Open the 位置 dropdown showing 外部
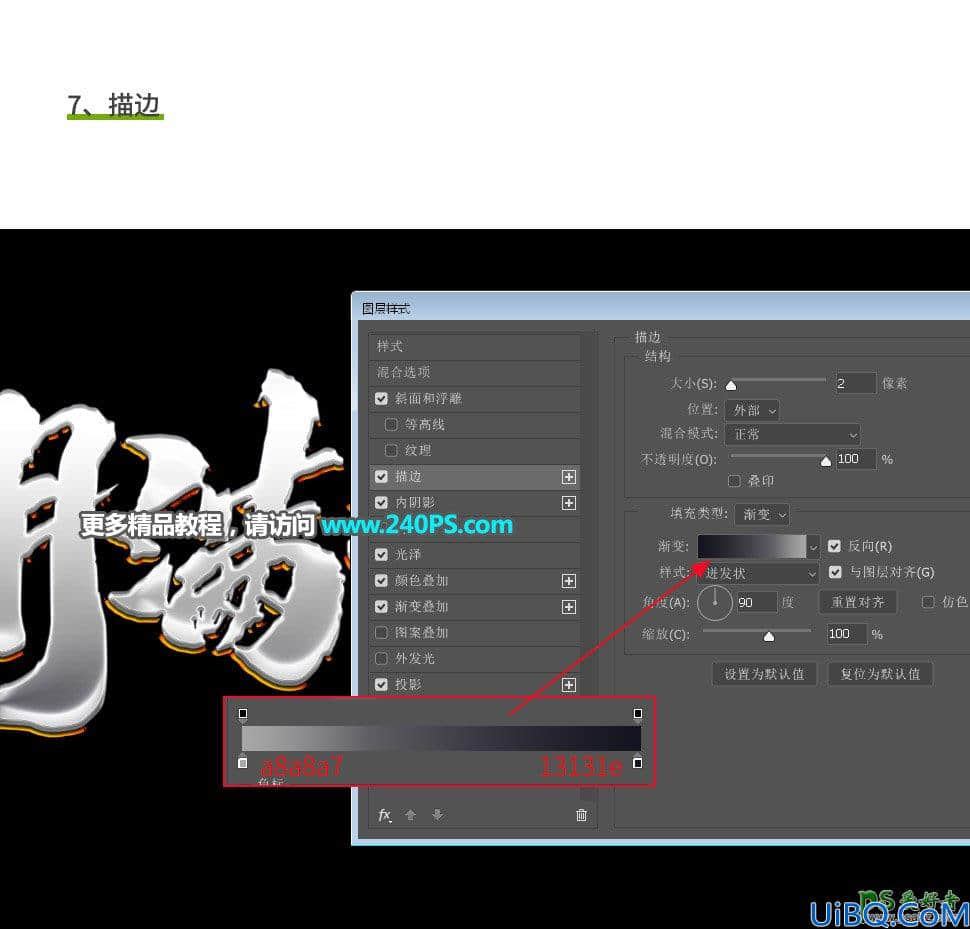The height and width of the screenshot is (929, 970). (x=752, y=410)
